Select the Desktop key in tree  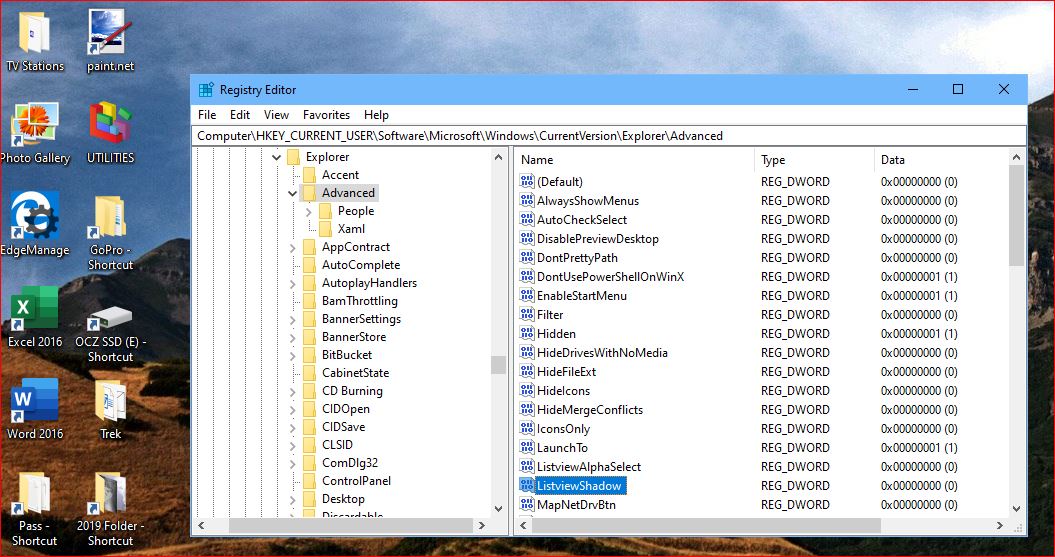pos(343,499)
